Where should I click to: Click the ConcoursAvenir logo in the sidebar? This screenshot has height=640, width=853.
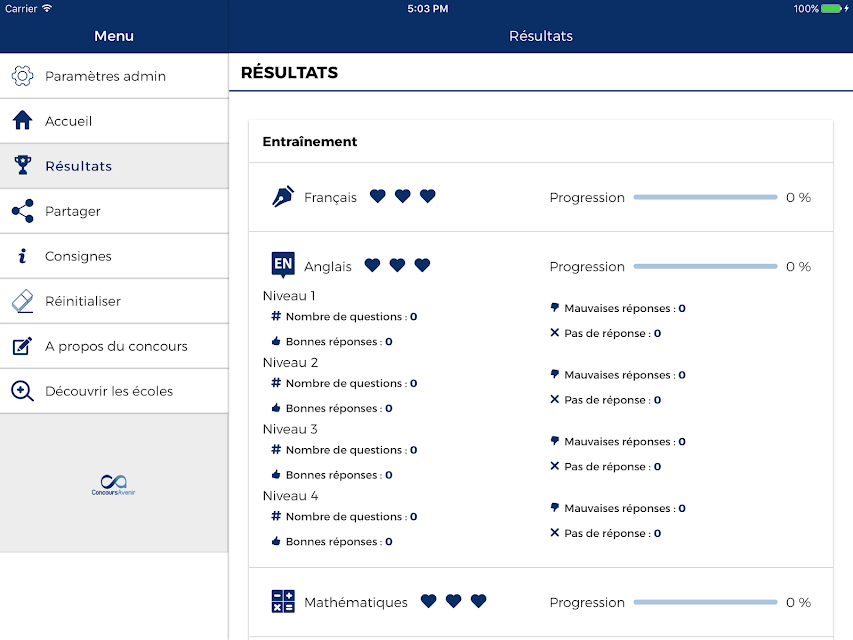point(113,484)
